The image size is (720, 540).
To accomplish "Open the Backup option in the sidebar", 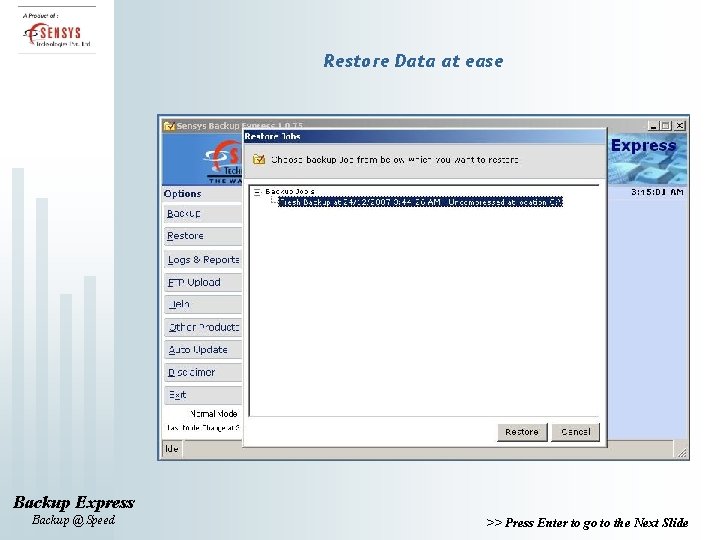I will pyautogui.click(x=203, y=214).
